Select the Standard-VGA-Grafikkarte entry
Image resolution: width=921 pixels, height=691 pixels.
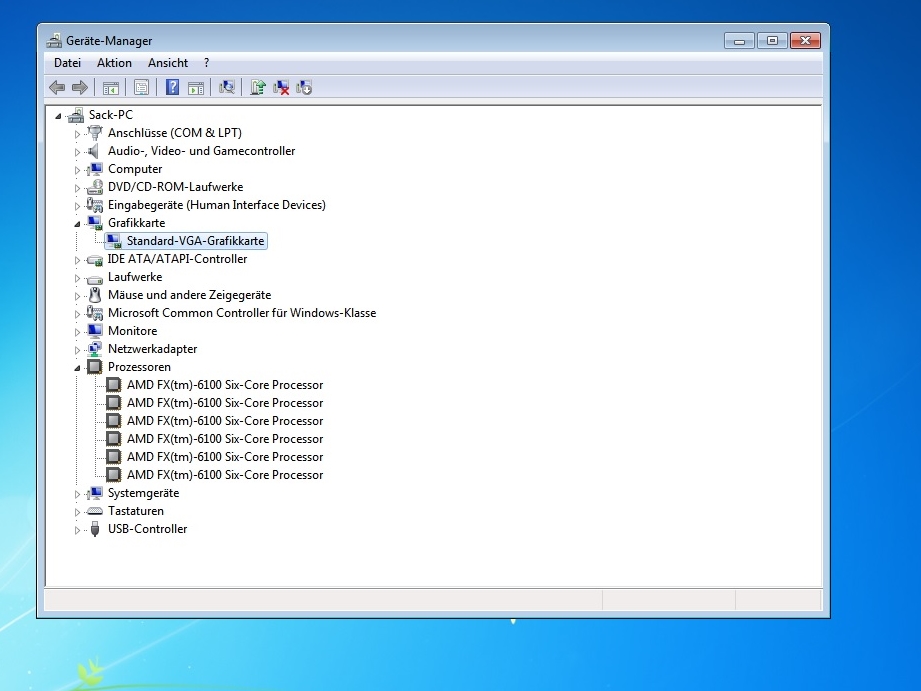[x=196, y=241]
